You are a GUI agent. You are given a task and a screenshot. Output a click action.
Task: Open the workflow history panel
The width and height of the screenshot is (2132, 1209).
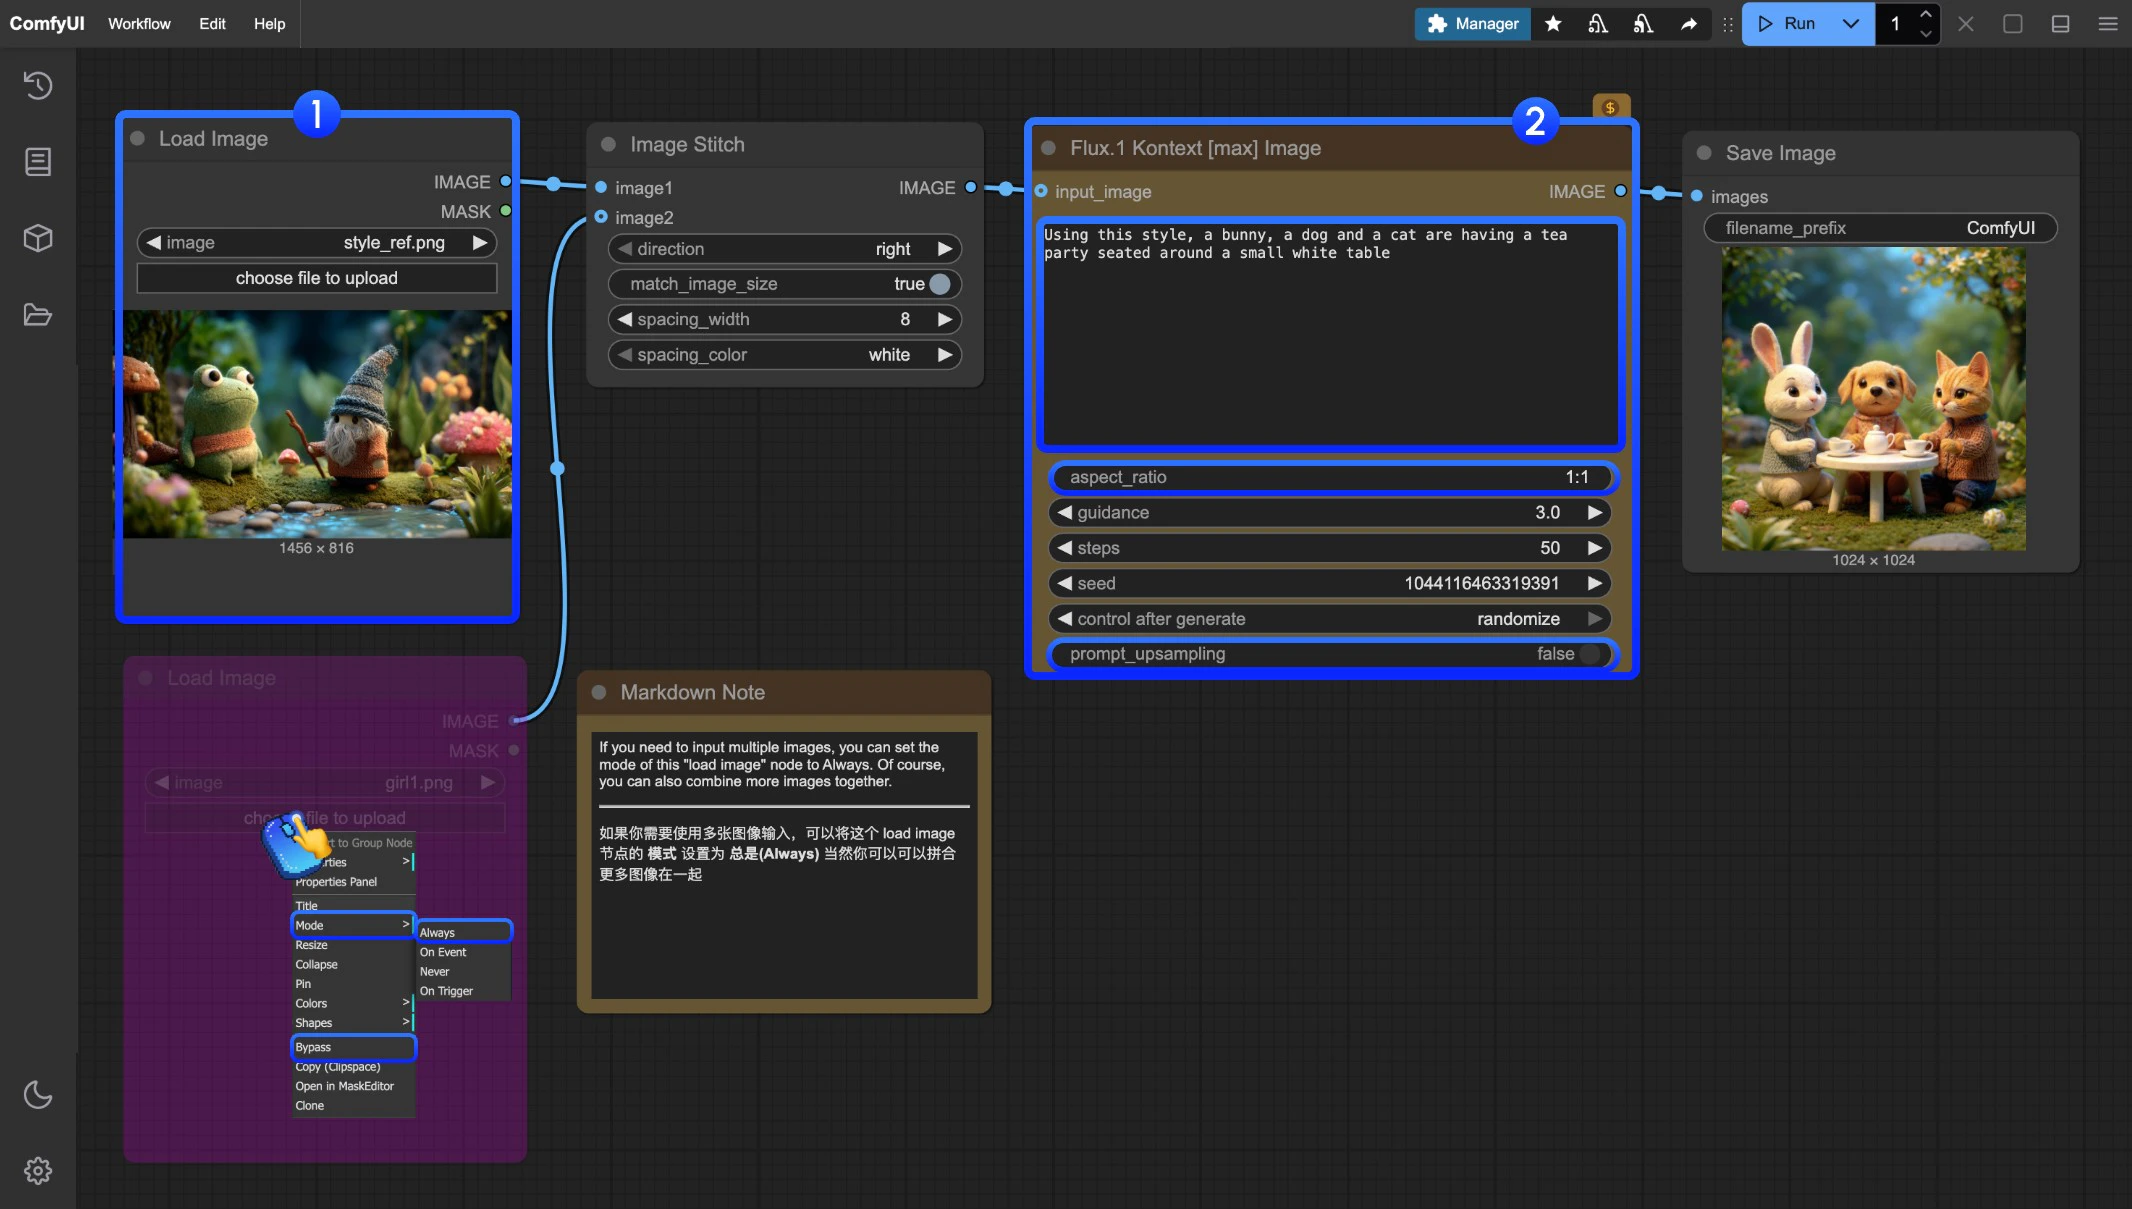[x=37, y=86]
